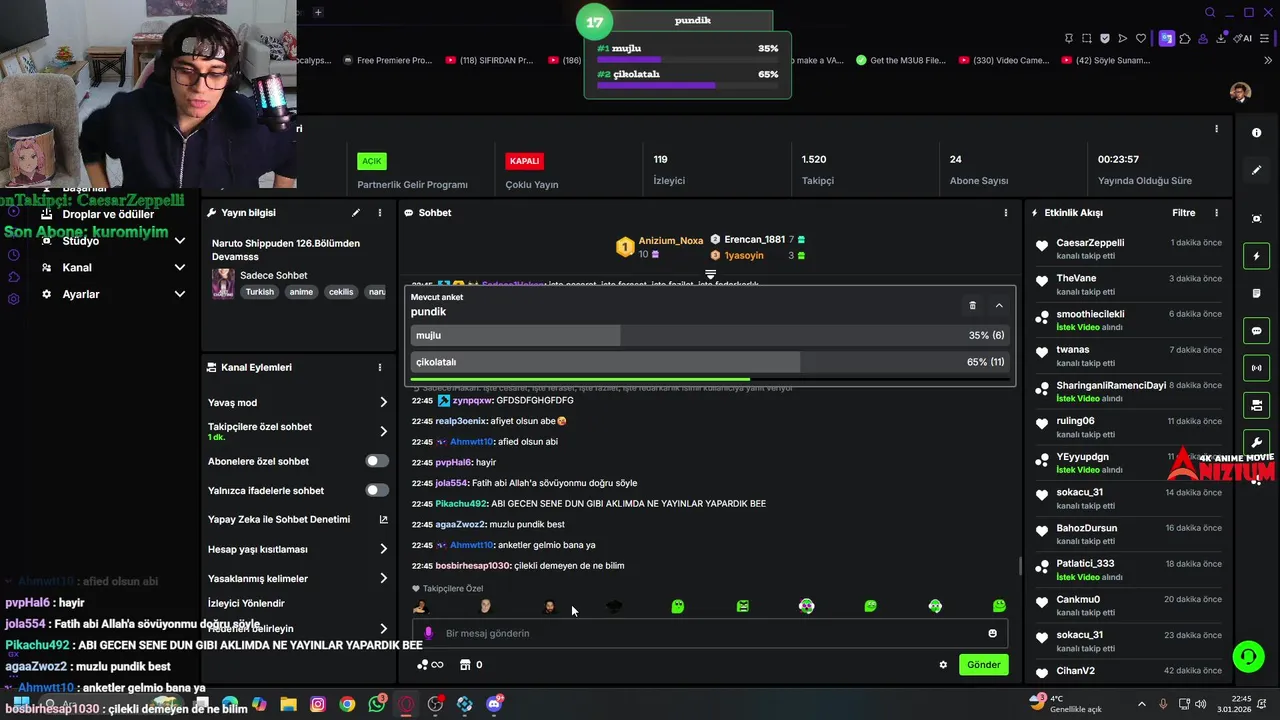Open Sohbet panel three-dot menu
The image size is (1280, 720).
click(1005, 213)
